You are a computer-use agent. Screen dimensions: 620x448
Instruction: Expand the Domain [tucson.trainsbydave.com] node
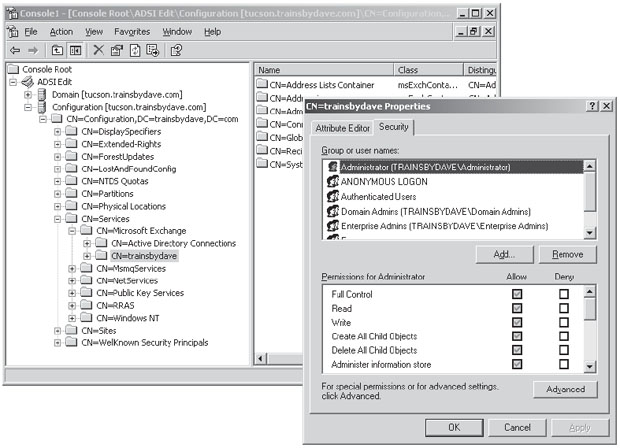pos(28,95)
